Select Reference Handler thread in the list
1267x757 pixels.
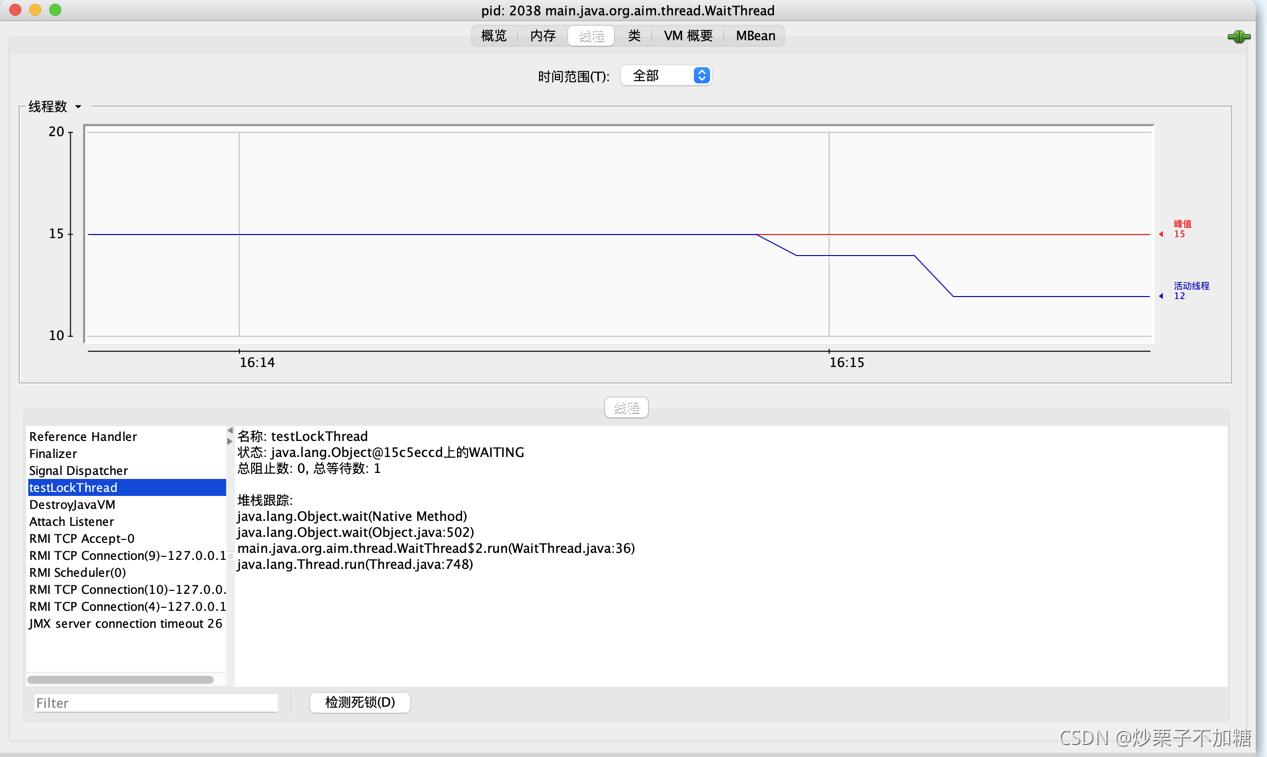point(126,437)
